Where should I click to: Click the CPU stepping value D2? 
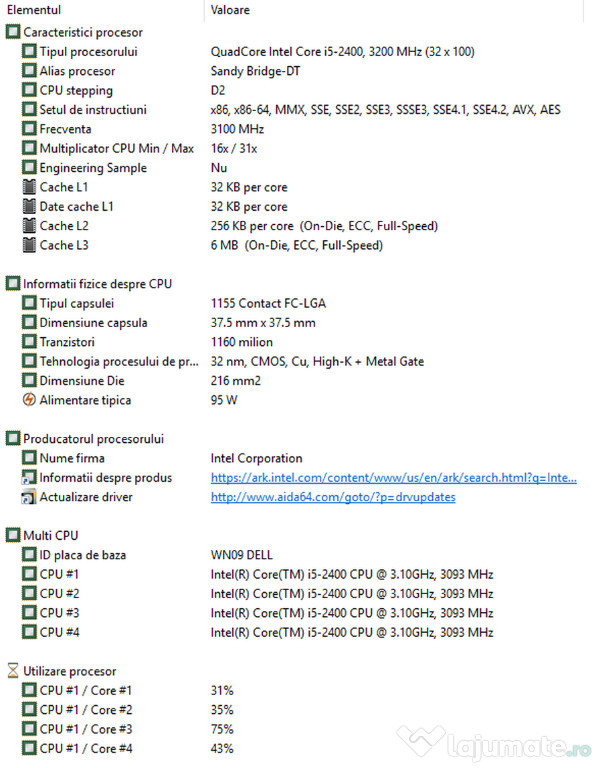tap(218, 90)
